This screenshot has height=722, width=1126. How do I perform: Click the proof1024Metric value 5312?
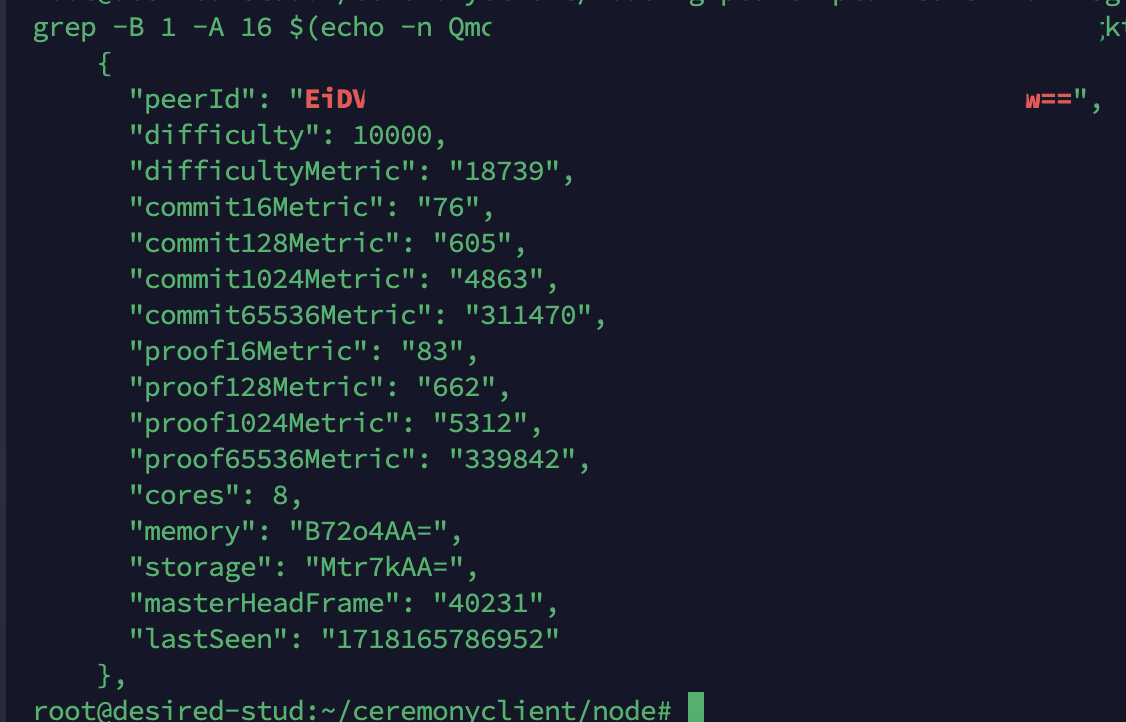click(x=480, y=423)
